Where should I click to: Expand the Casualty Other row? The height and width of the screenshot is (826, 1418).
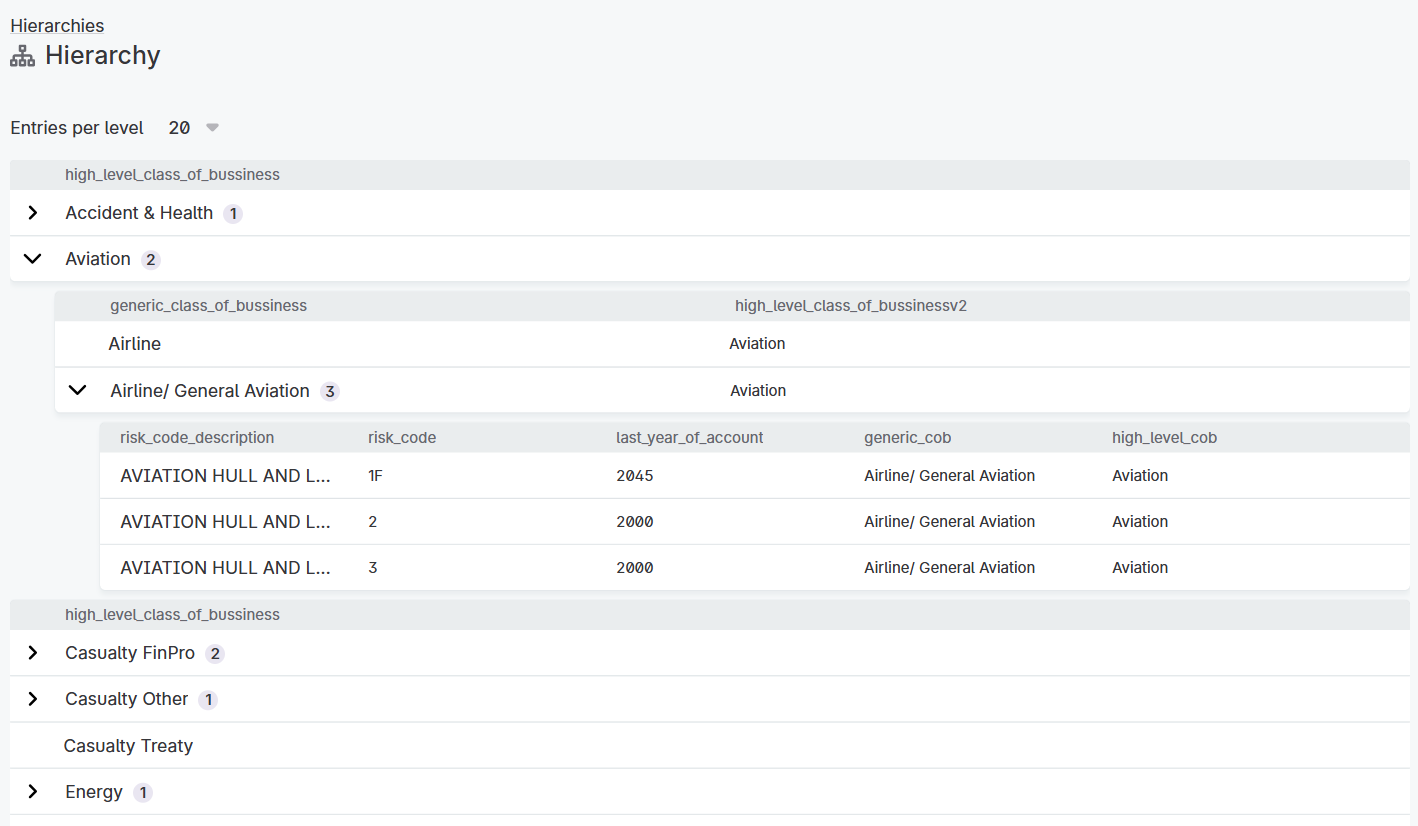[x=33, y=699]
